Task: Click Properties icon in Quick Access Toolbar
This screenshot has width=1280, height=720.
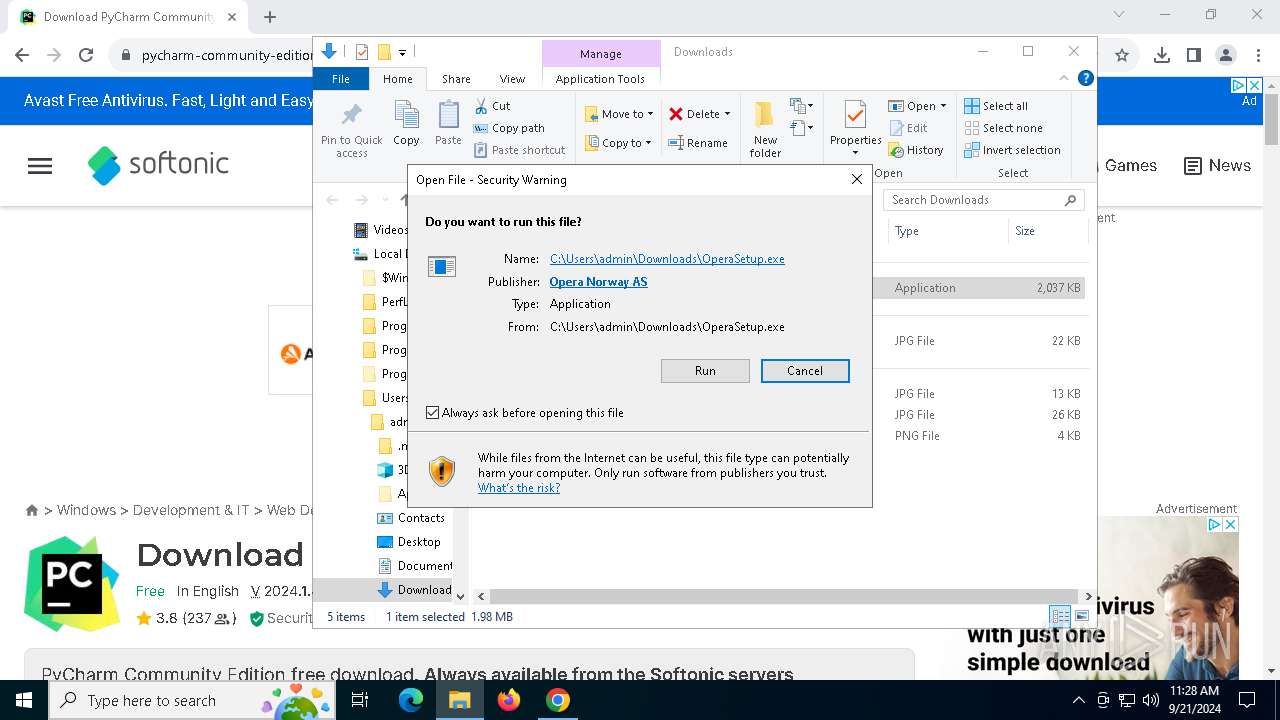Action: (x=361, y=52)
